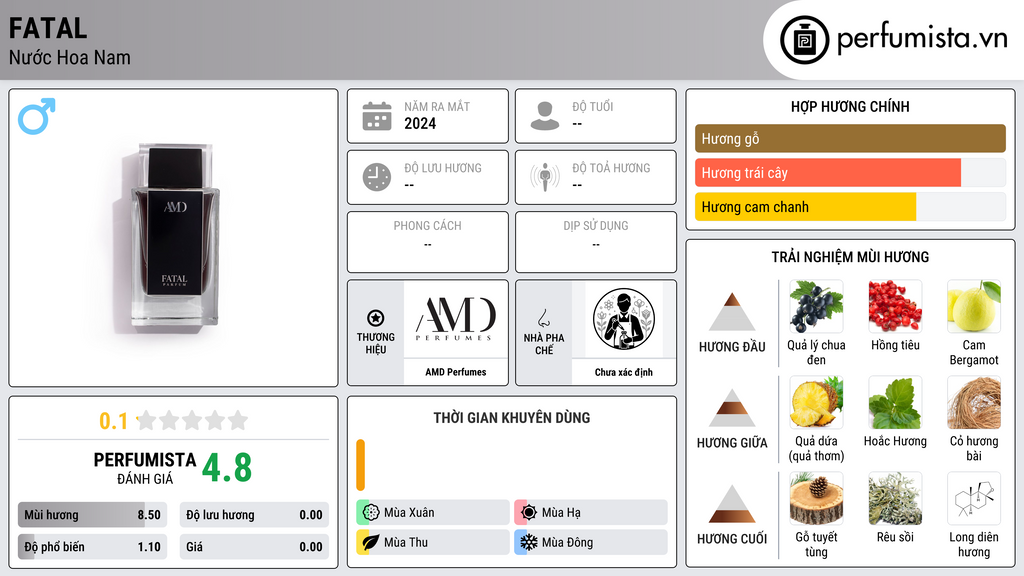
Task: Click the Mùa Xuân flower icon
Action: click(370, 513)
